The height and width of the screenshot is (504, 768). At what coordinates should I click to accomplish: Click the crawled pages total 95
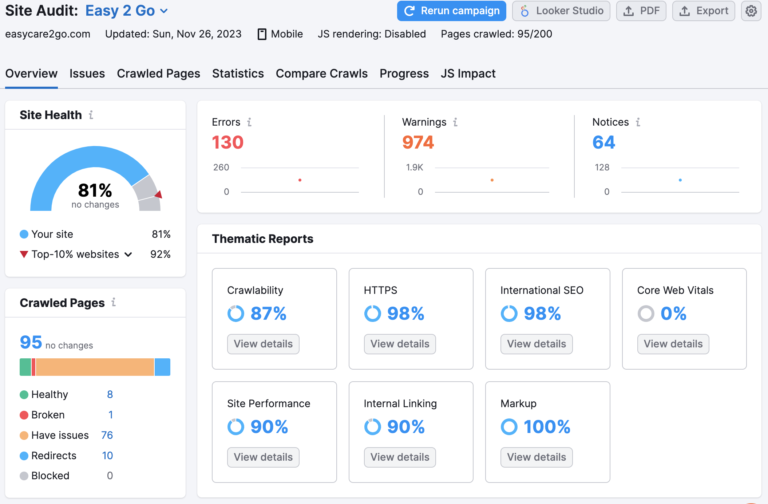pos(30,342)
